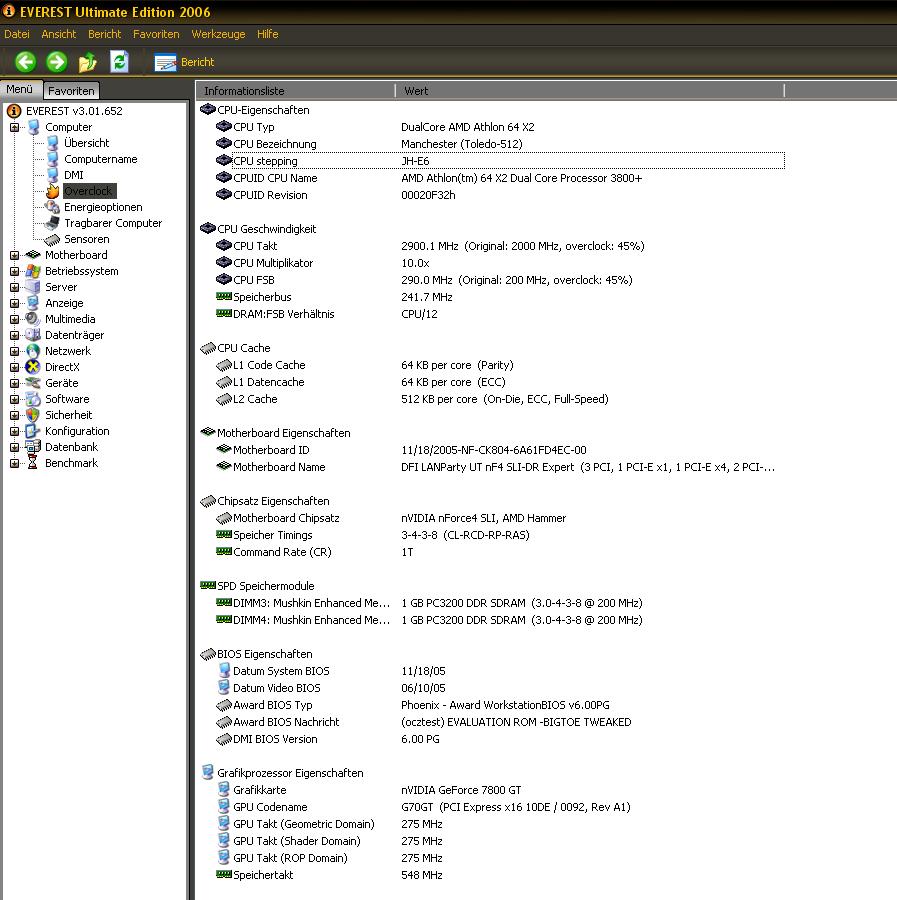Sort by Informationsliste column header
This screenshot has width=897, height=900.
point(296,91)
